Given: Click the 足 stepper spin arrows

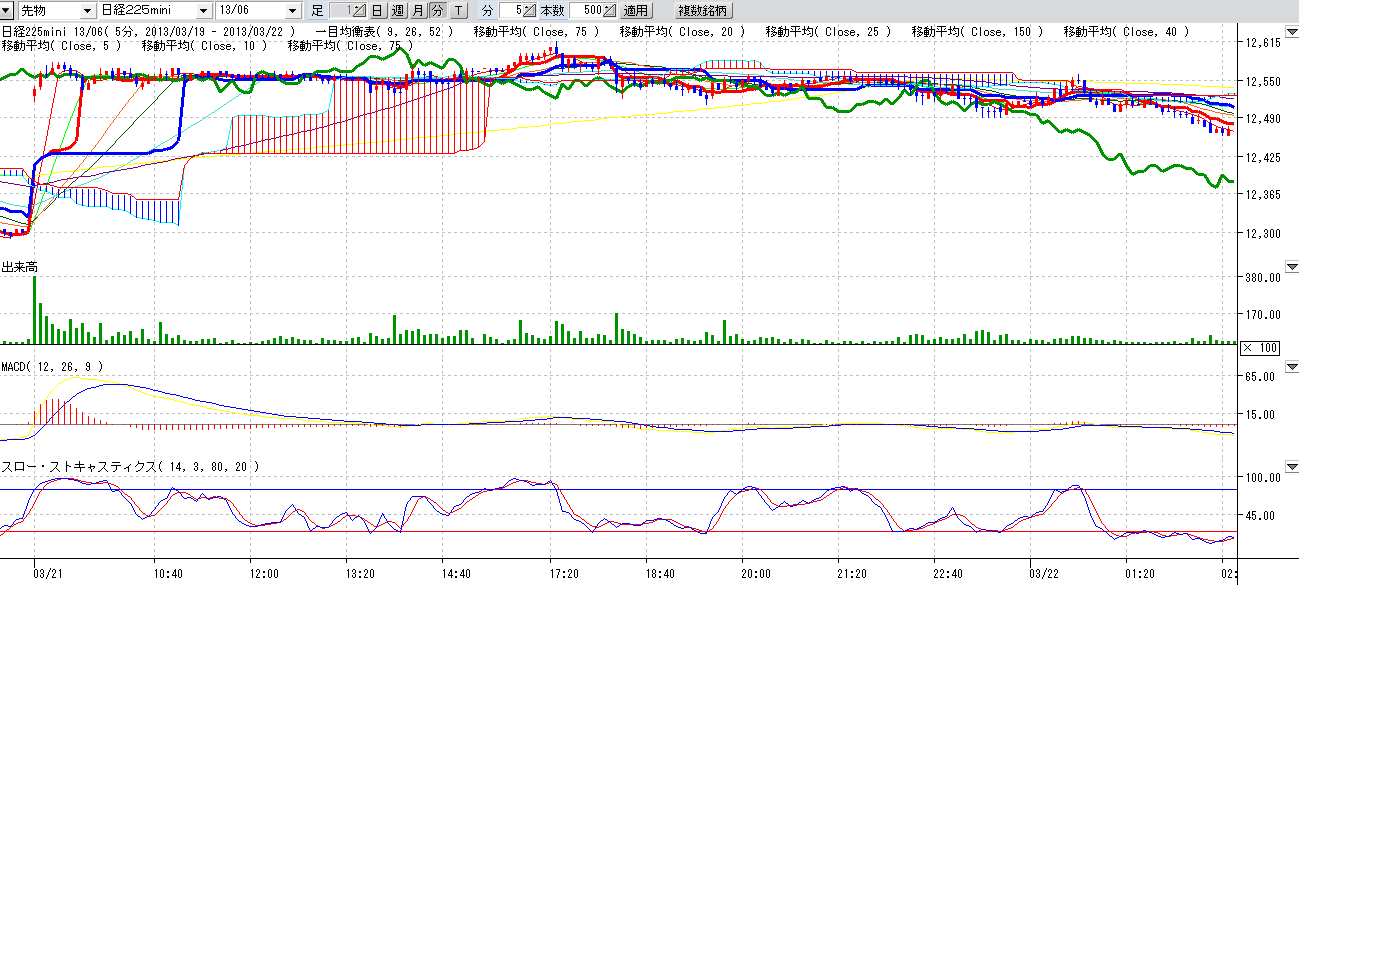Looking at the screenshot, I should click(x=358, y=11).
